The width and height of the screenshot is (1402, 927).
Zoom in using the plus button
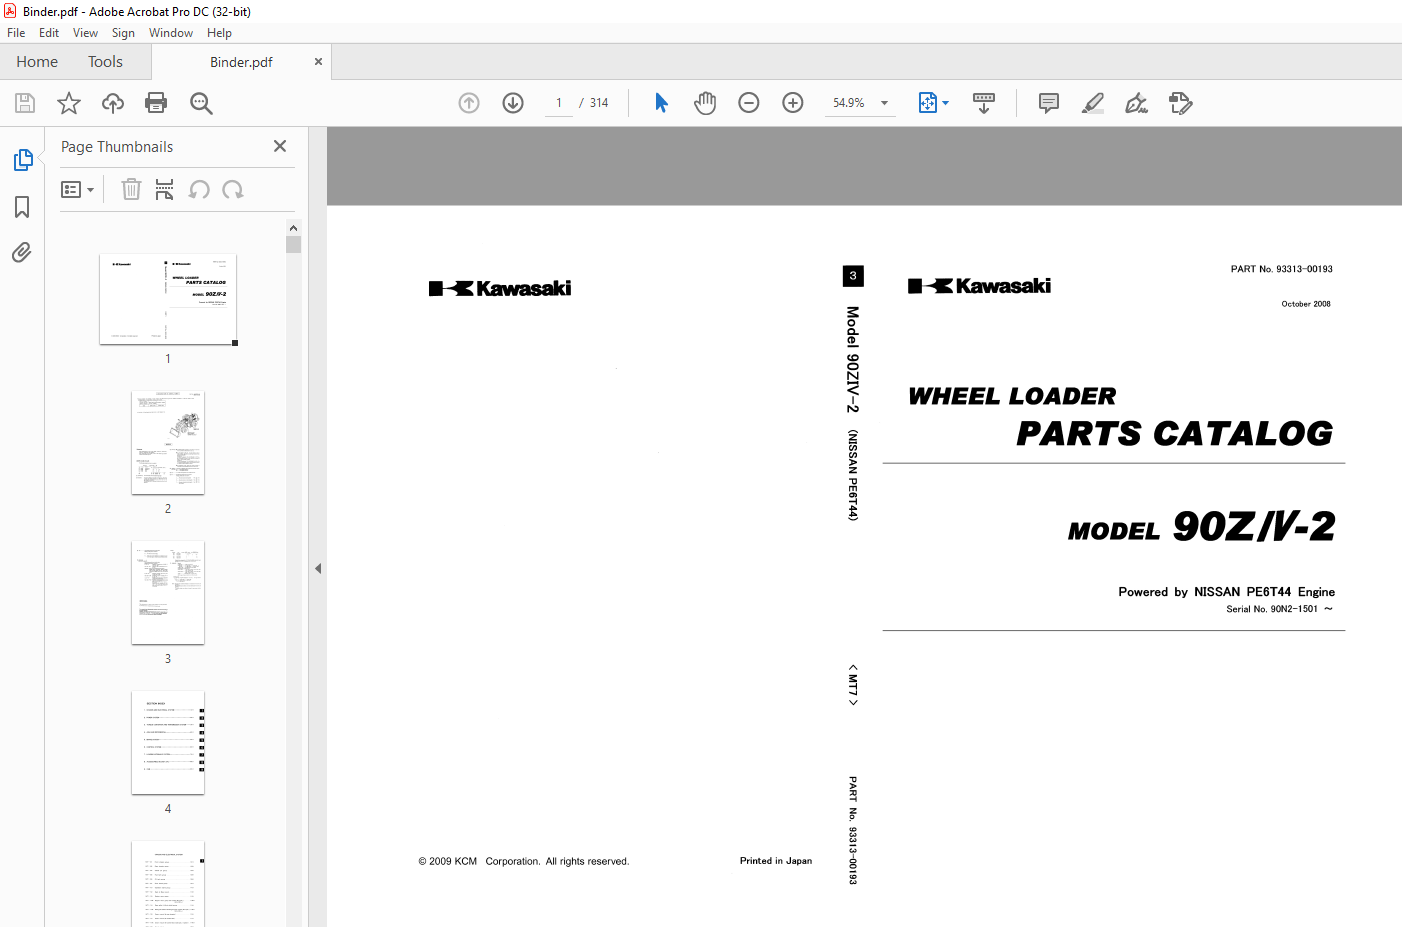coord(793,103)
